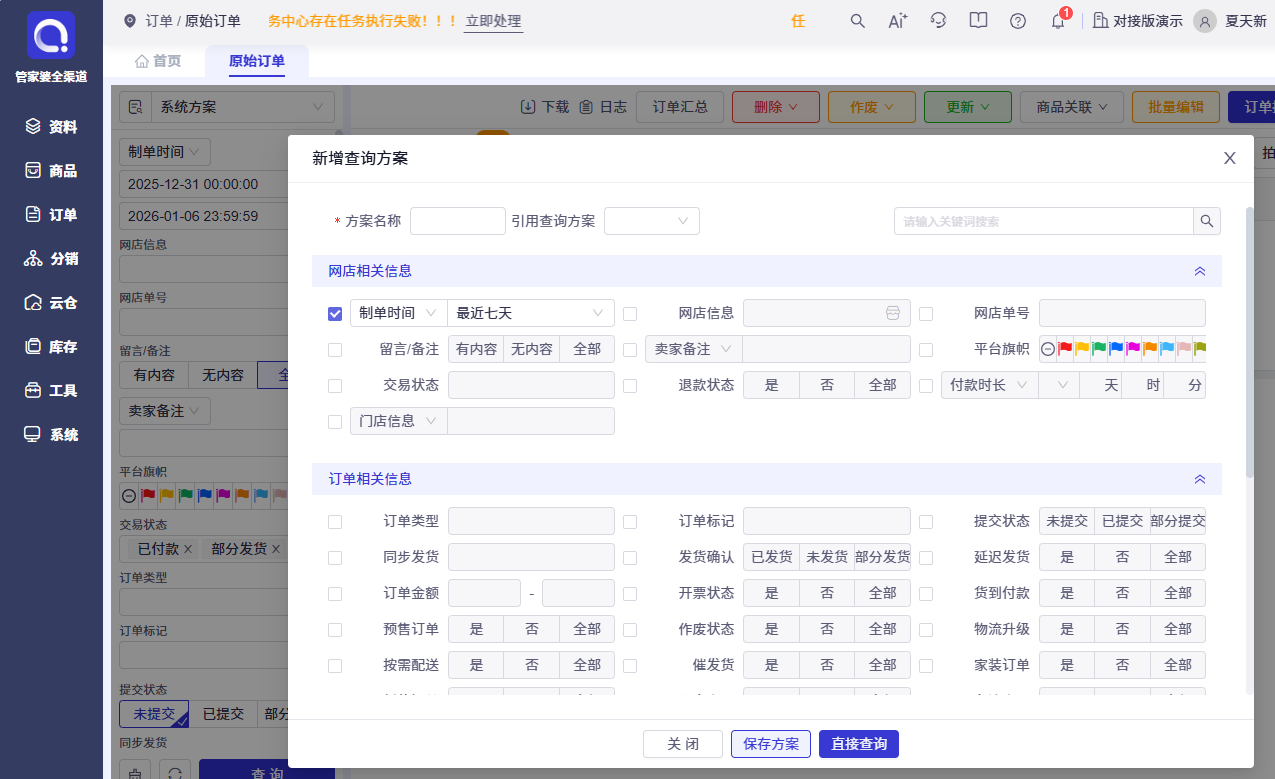This screenshot has width=1275, height=779.
Task: Click the 下载 download icon
Action: tap(528, 107)
